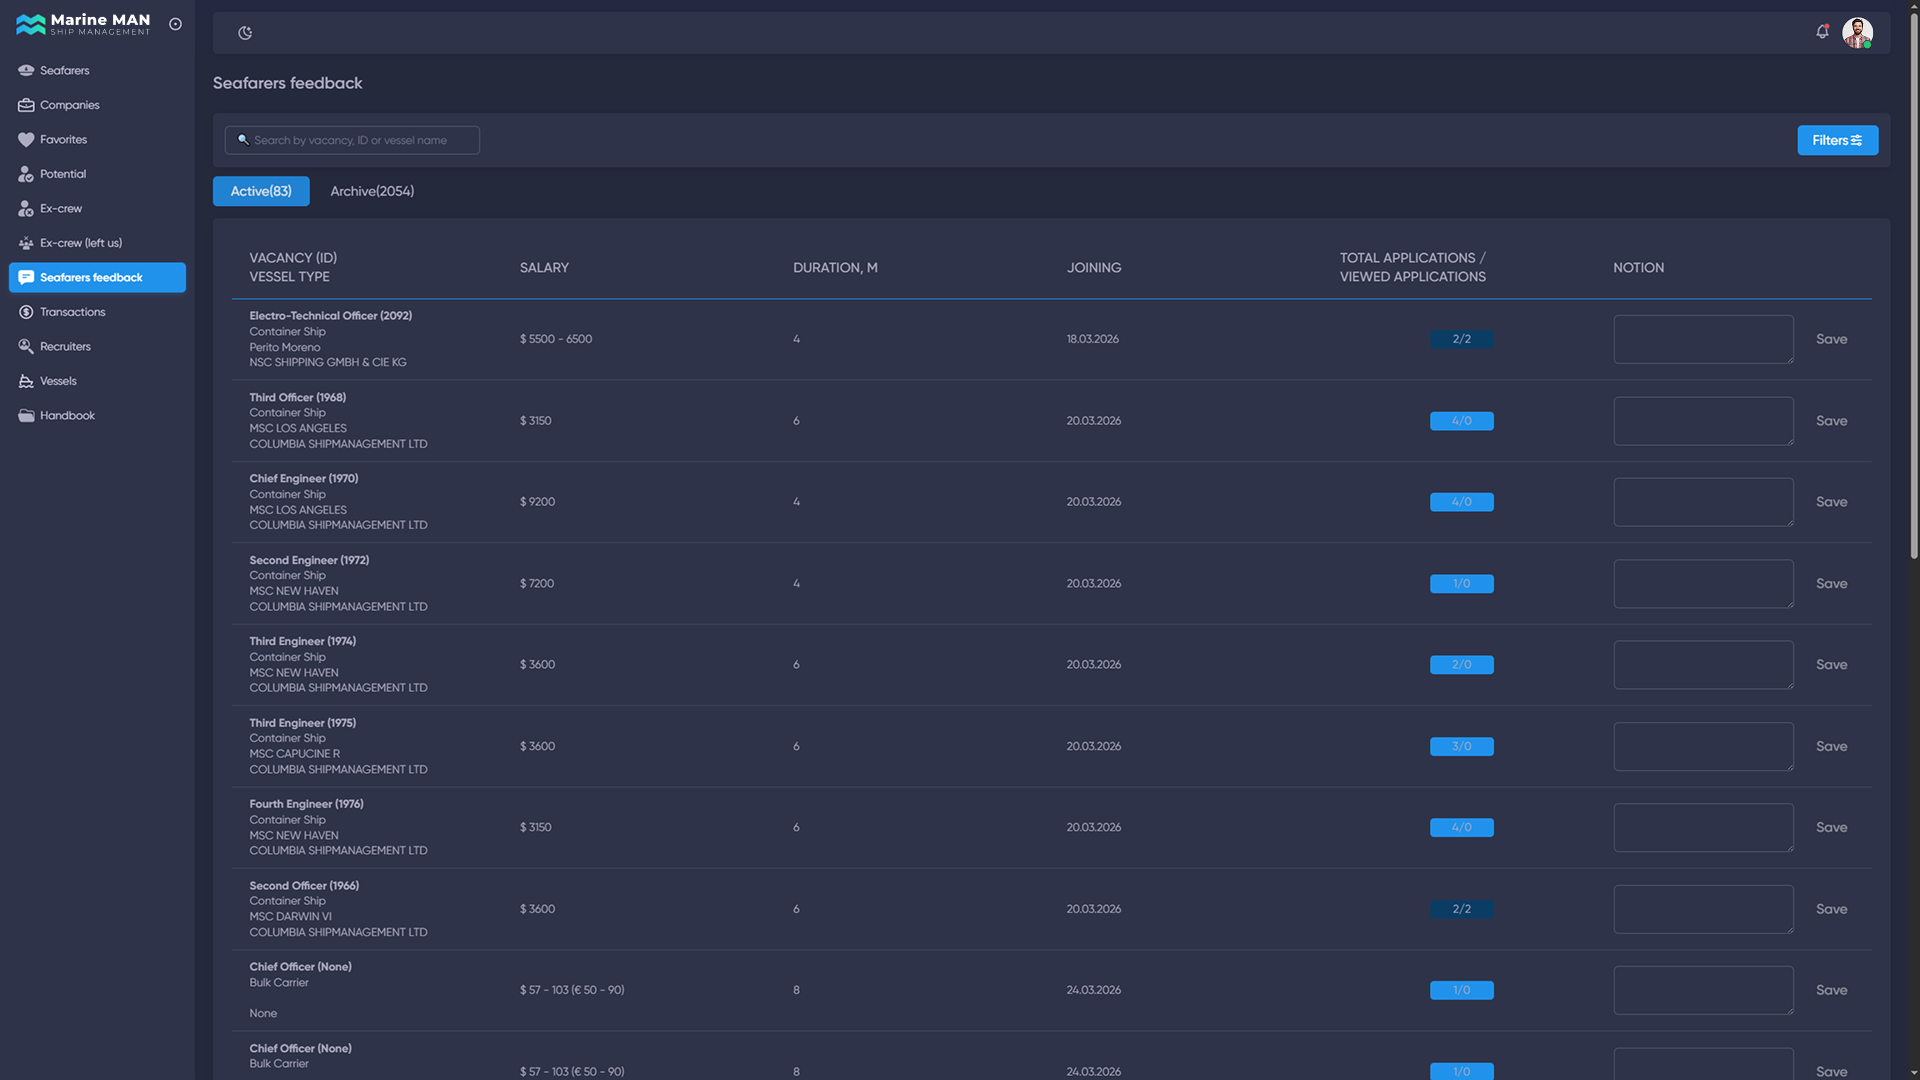Screen dimensions: 1920x1080
Task: Collapse the sidebar with the circle icon
Action: 176,24
